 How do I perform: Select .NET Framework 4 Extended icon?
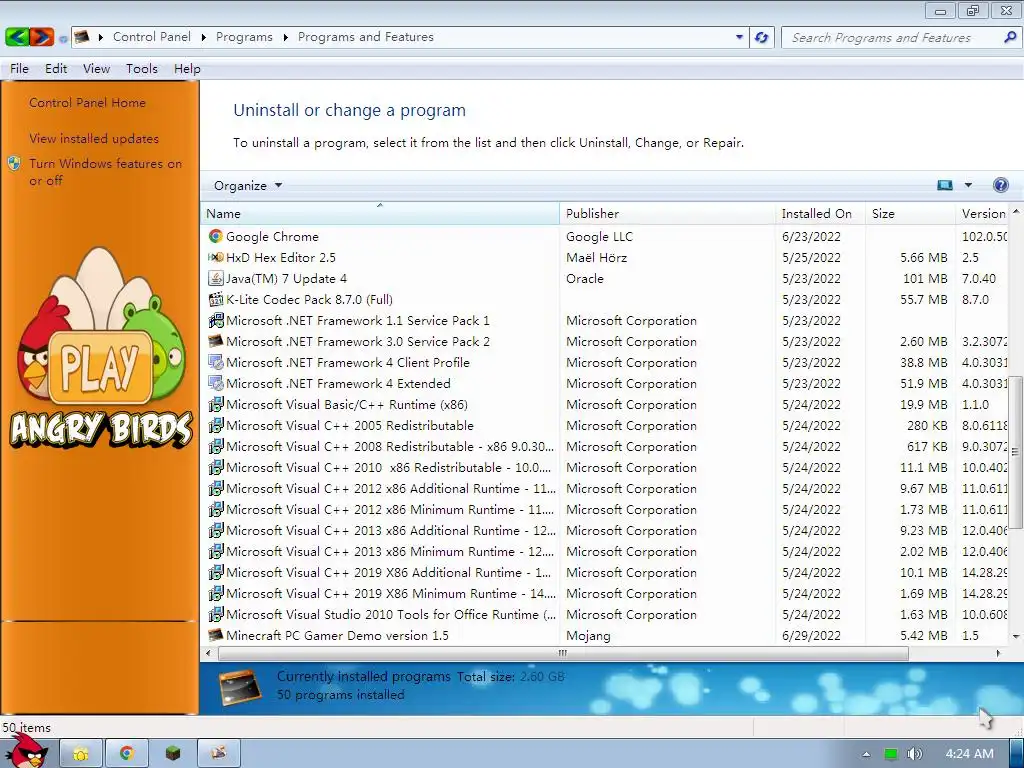[x=216, y=383]
